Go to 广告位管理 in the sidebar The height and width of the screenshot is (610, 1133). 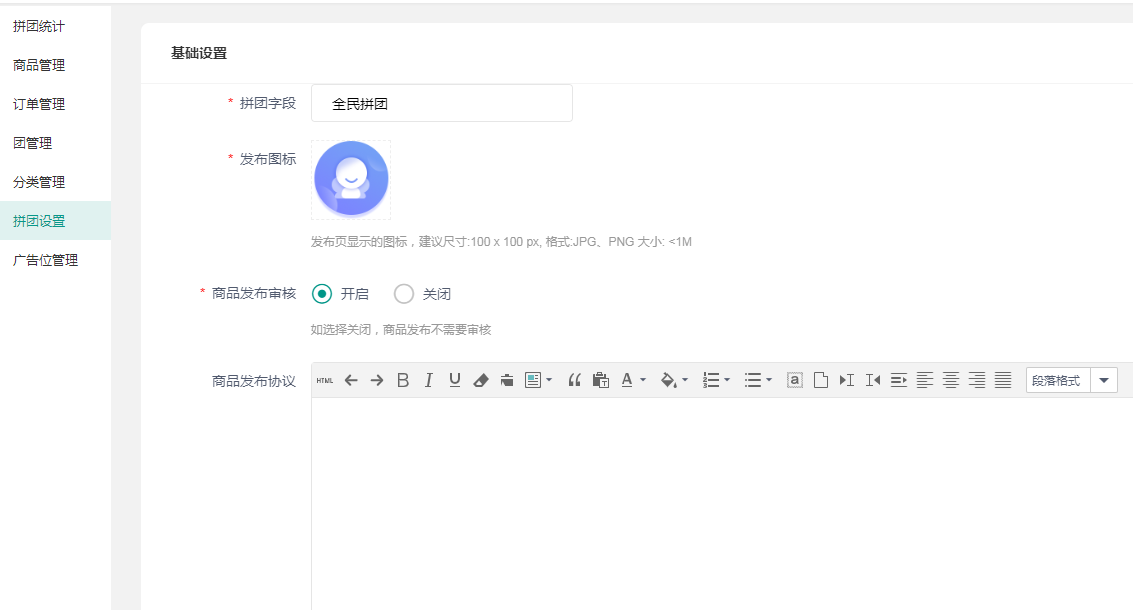pyautogui.click(x=45, y=260)
